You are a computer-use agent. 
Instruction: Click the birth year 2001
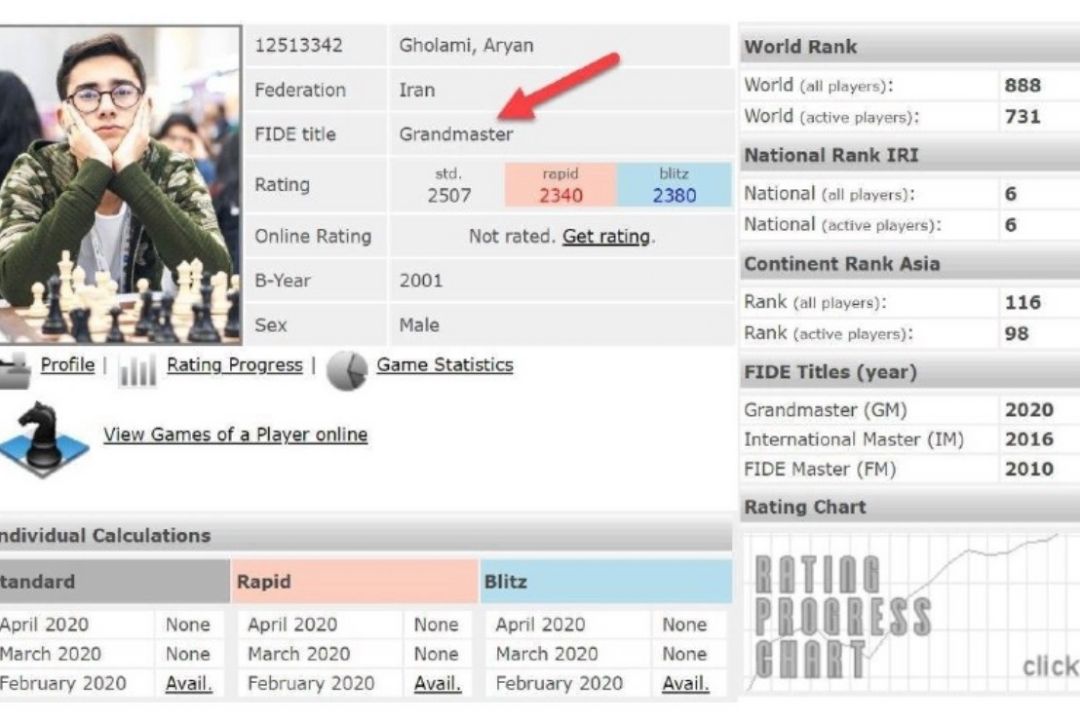point(421,280)
